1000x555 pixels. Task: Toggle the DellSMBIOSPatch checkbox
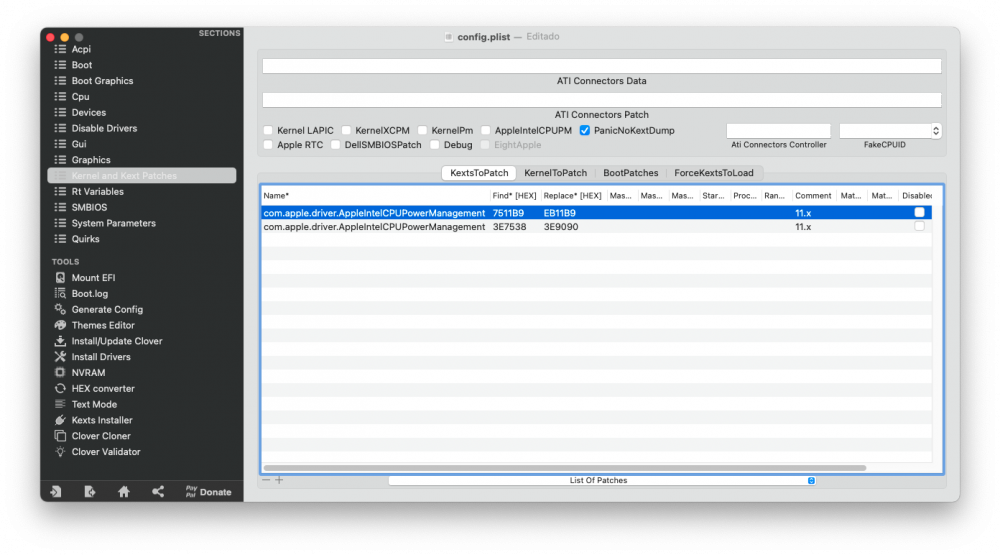pos(335,145)
